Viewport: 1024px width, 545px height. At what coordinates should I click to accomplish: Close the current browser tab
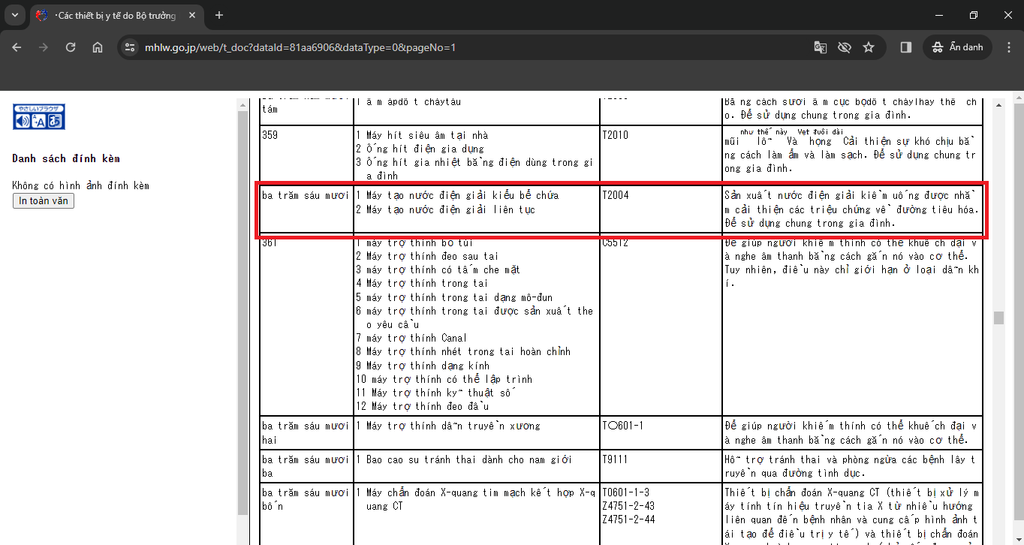click(x=192, y=15)
